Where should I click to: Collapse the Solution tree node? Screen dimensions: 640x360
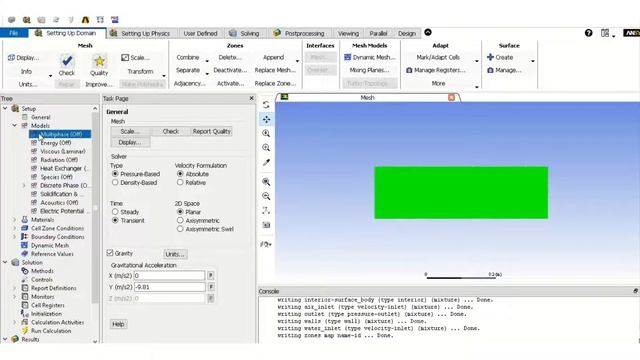pos(5,262)
